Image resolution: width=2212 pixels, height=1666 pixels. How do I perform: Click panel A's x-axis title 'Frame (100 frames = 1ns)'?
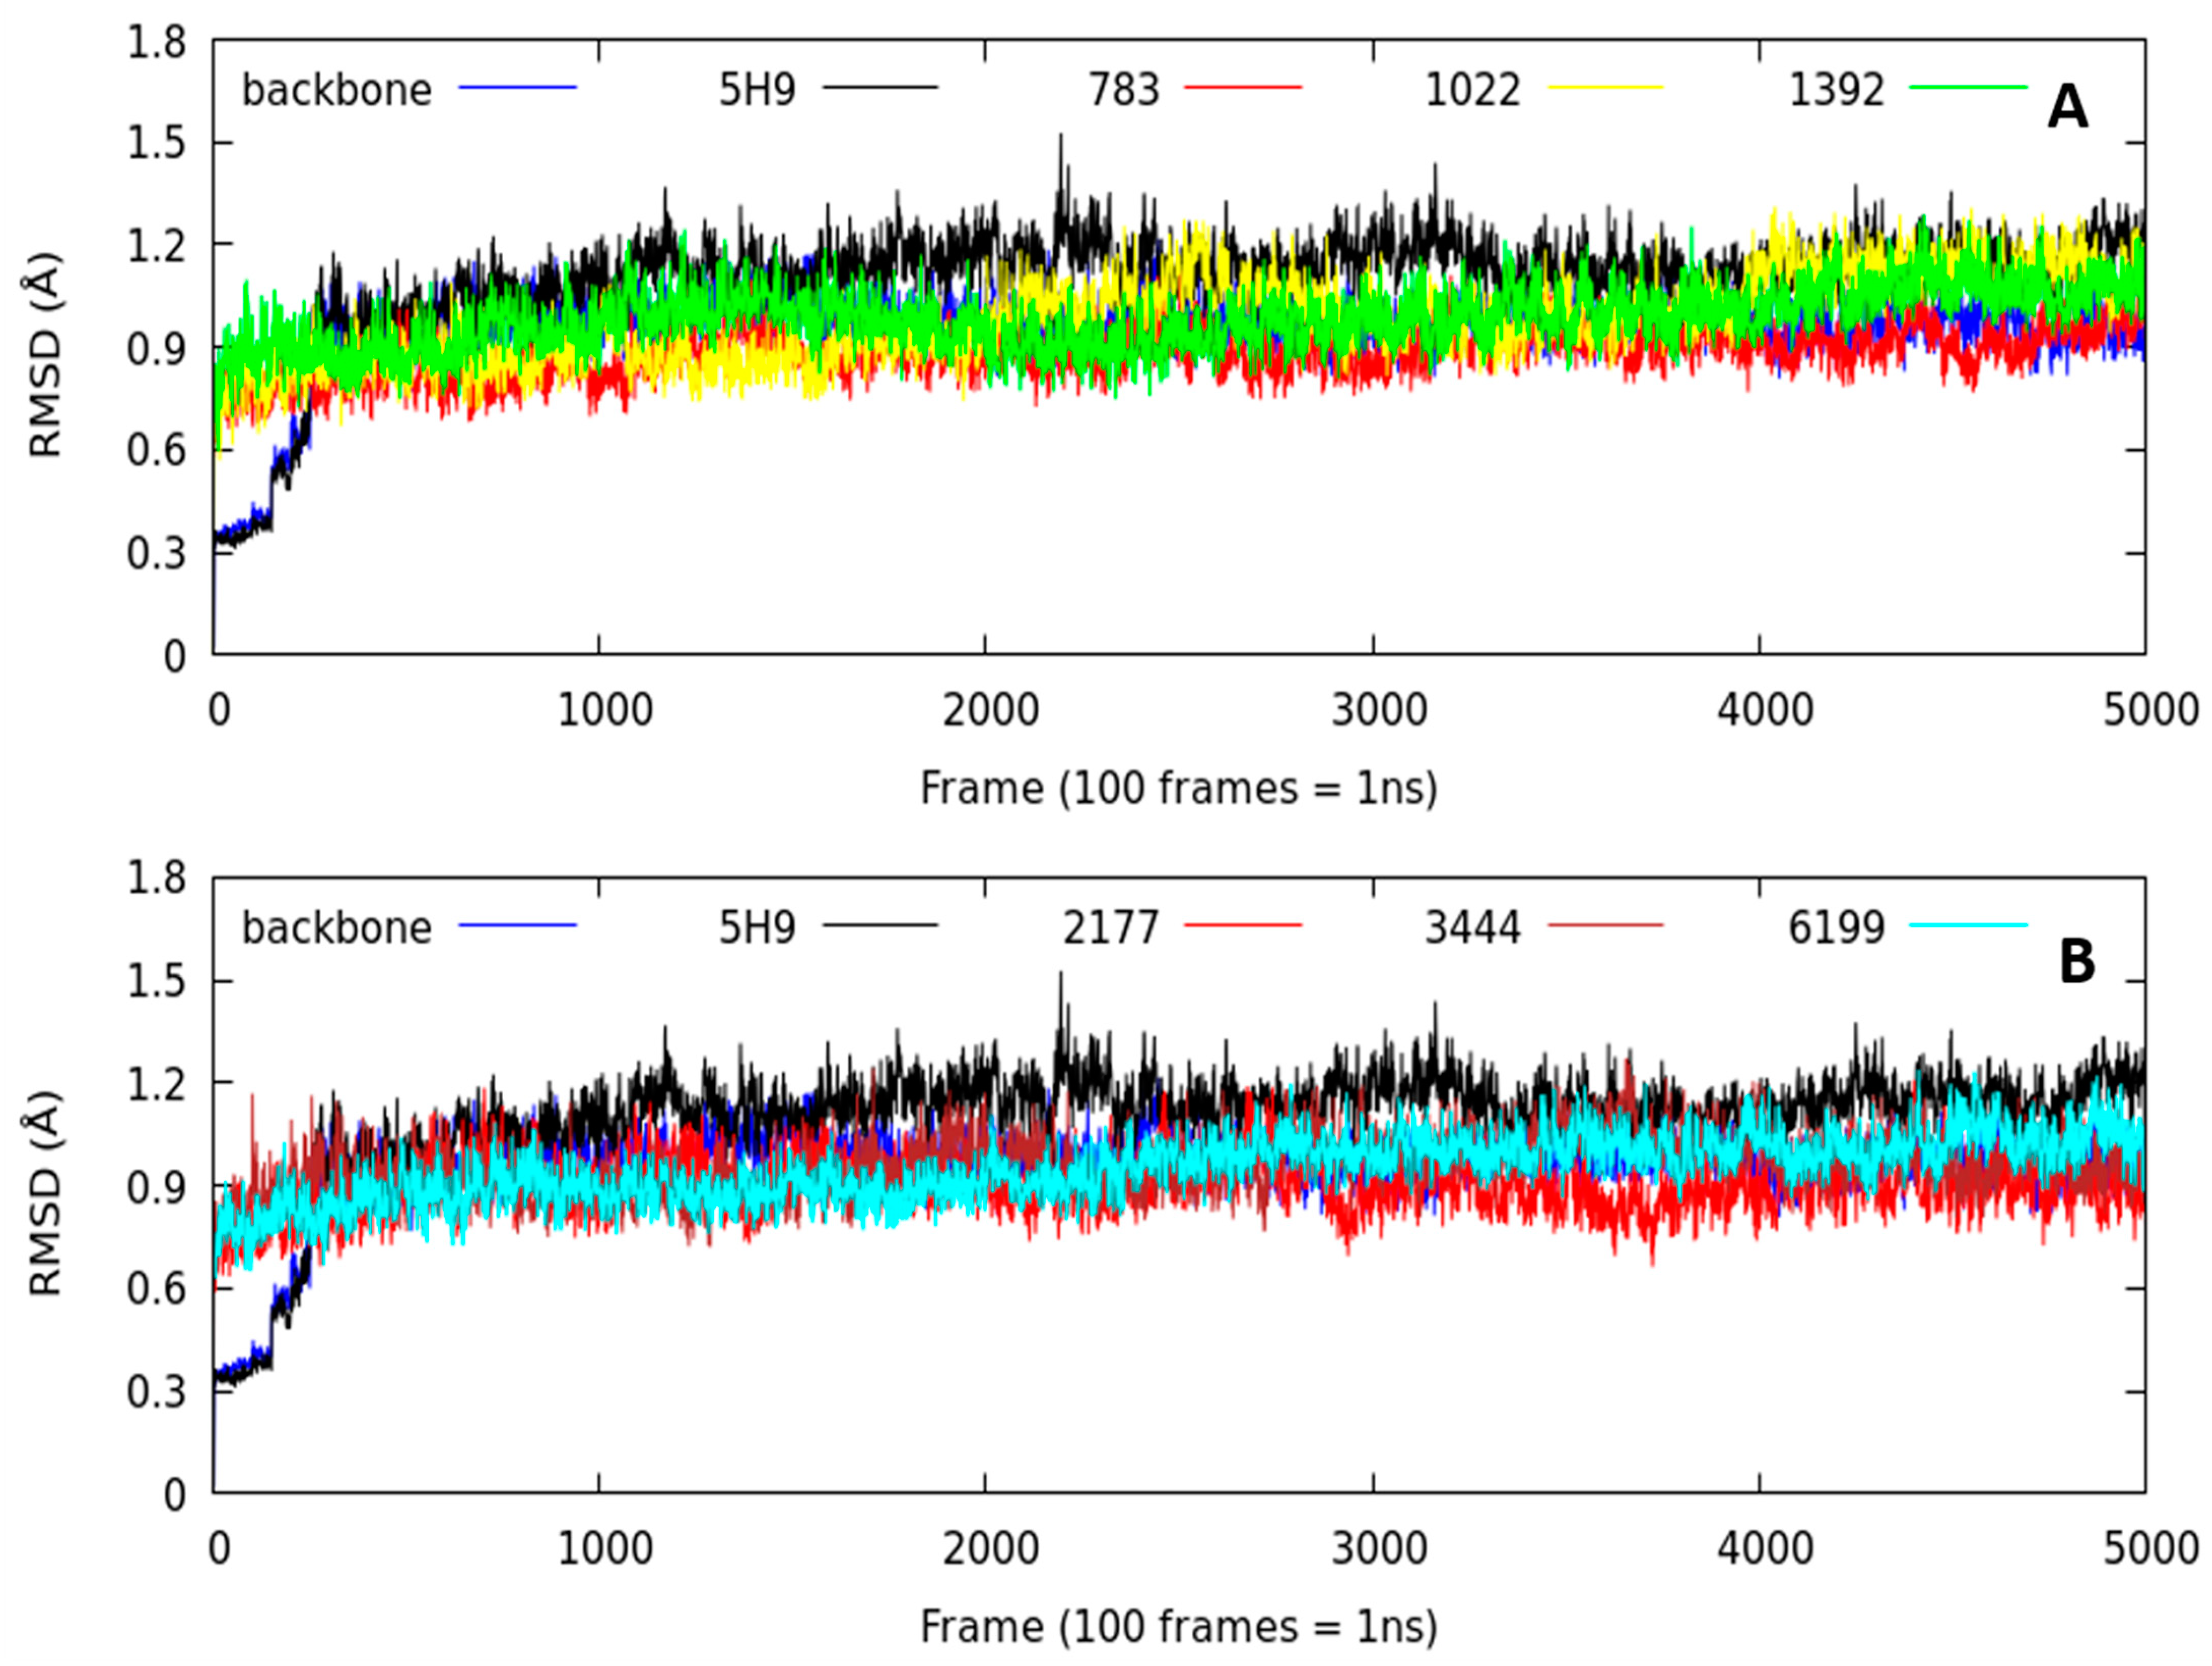pyautogui.click(x=1179, y=789)
